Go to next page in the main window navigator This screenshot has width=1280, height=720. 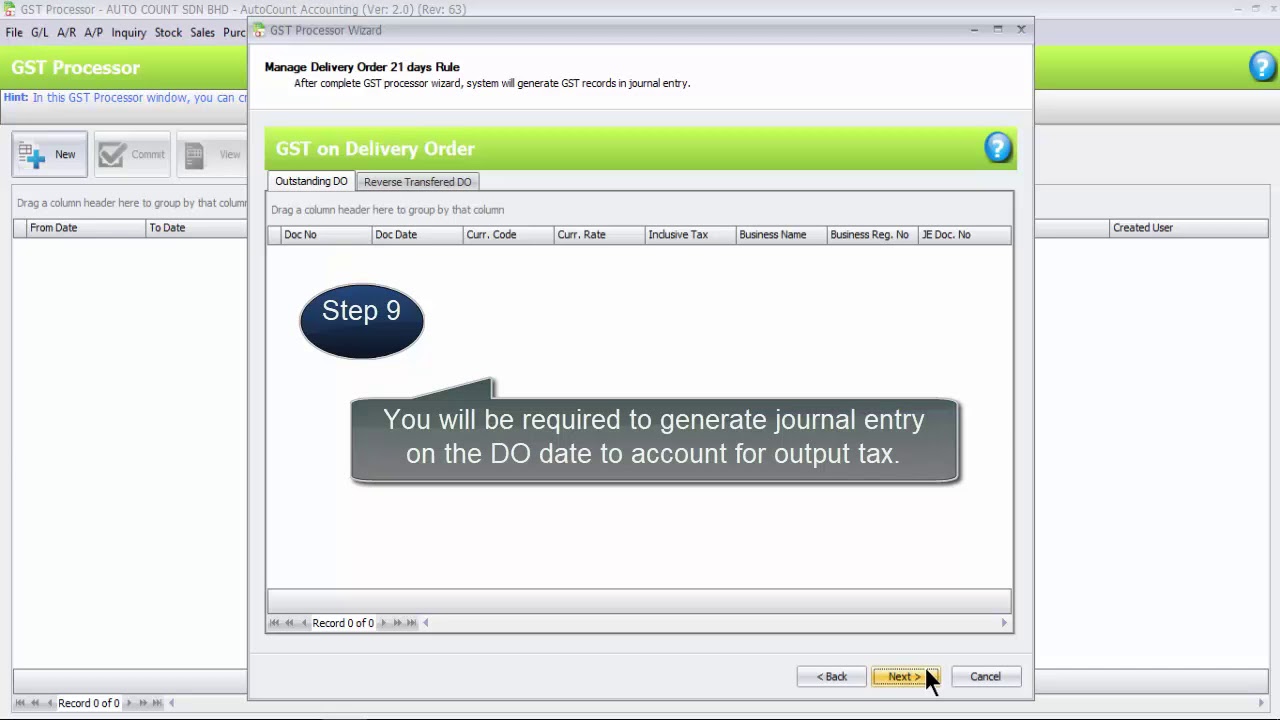pos(143,703)
